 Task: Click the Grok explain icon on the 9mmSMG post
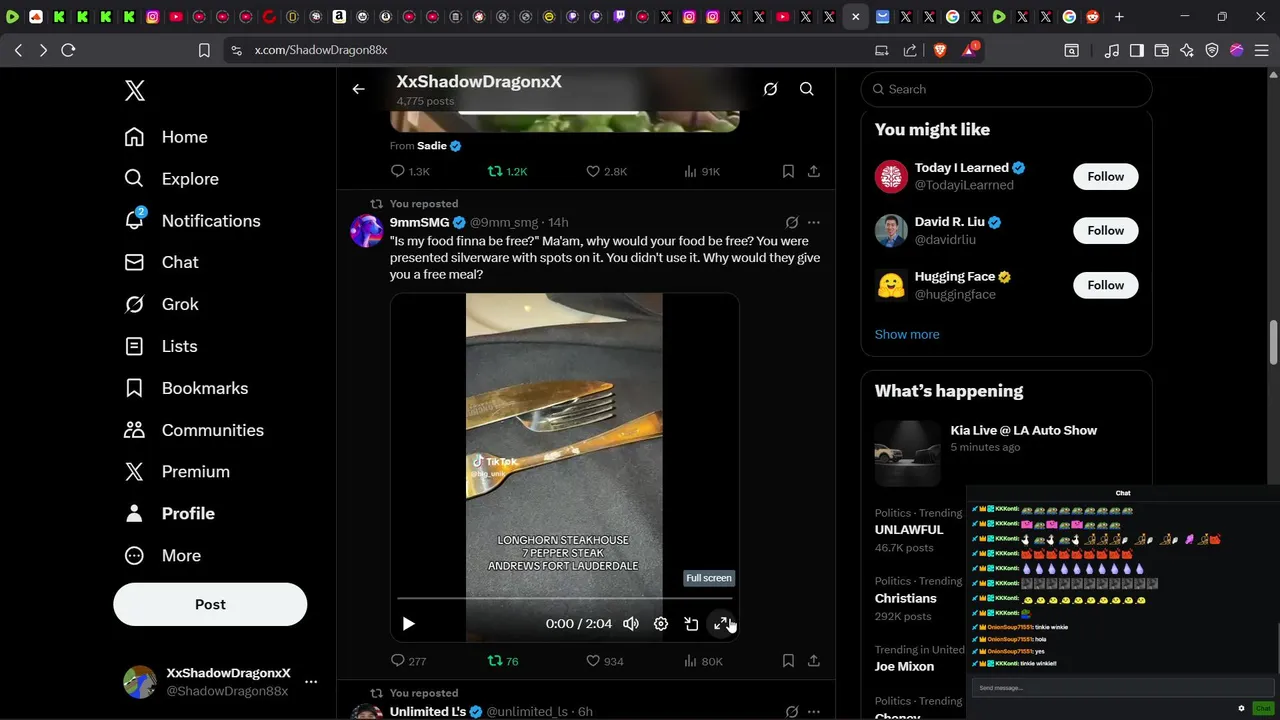pyautogui.click(x=792, y=222)
